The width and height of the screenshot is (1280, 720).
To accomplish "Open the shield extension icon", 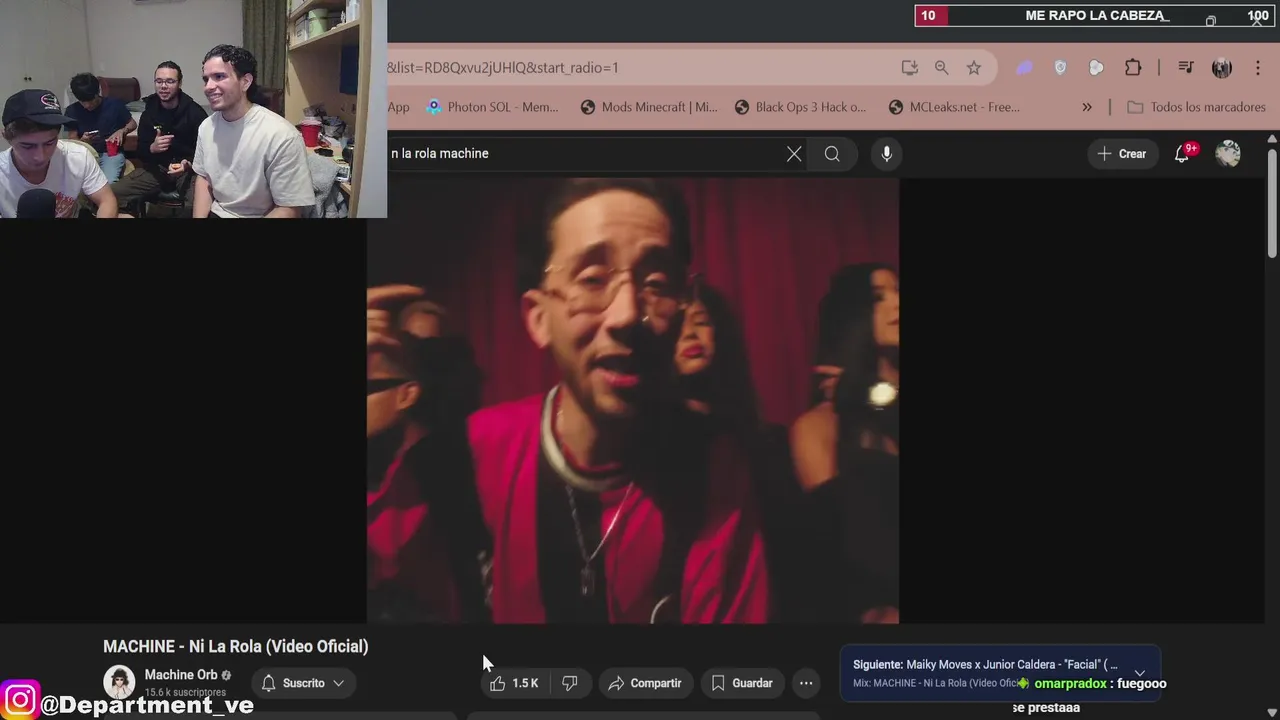I will 1061,68.
